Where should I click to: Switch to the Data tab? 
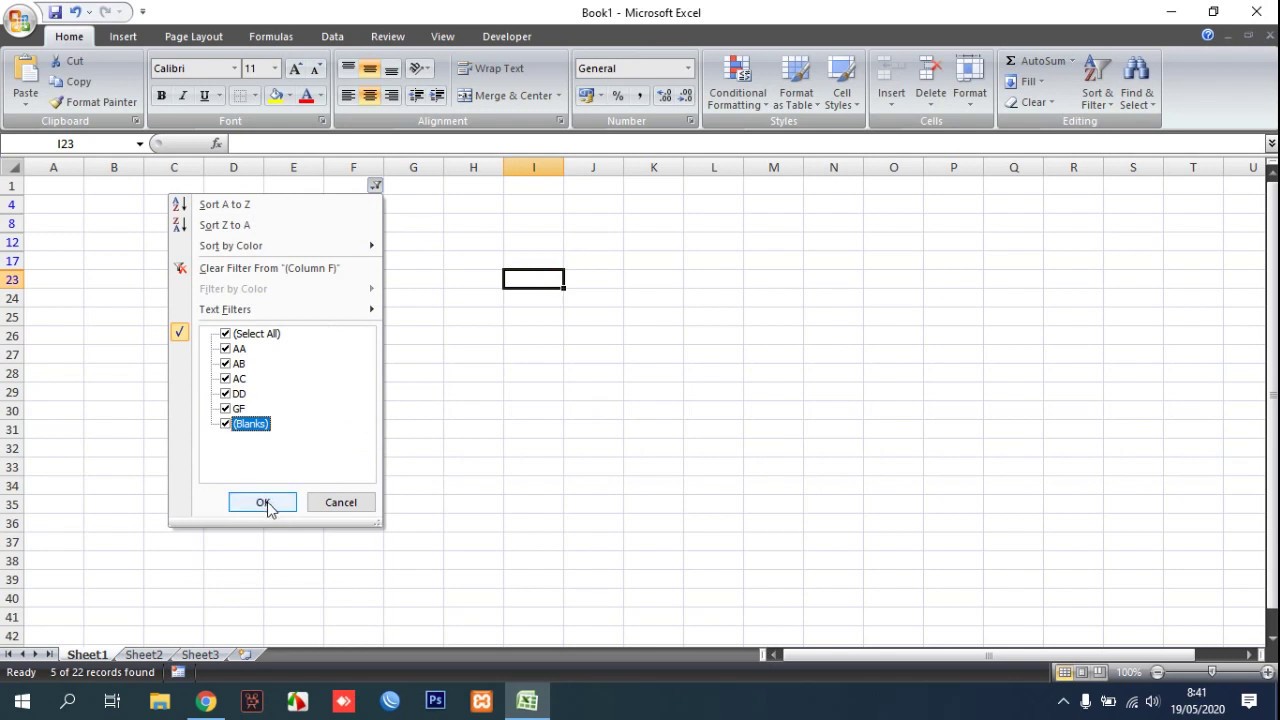[x=333, y=37]
